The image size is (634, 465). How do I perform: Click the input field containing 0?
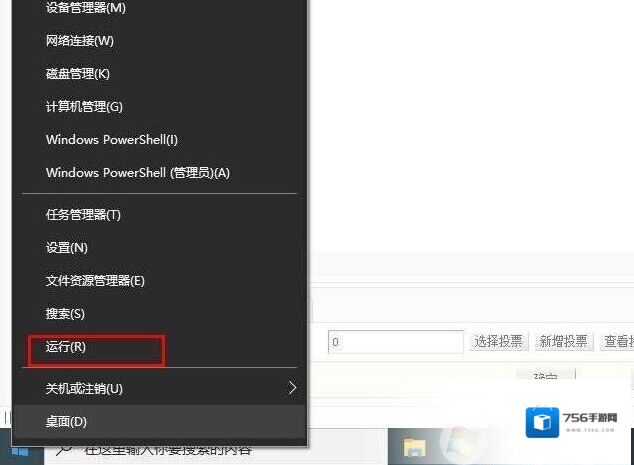point(395,342)
